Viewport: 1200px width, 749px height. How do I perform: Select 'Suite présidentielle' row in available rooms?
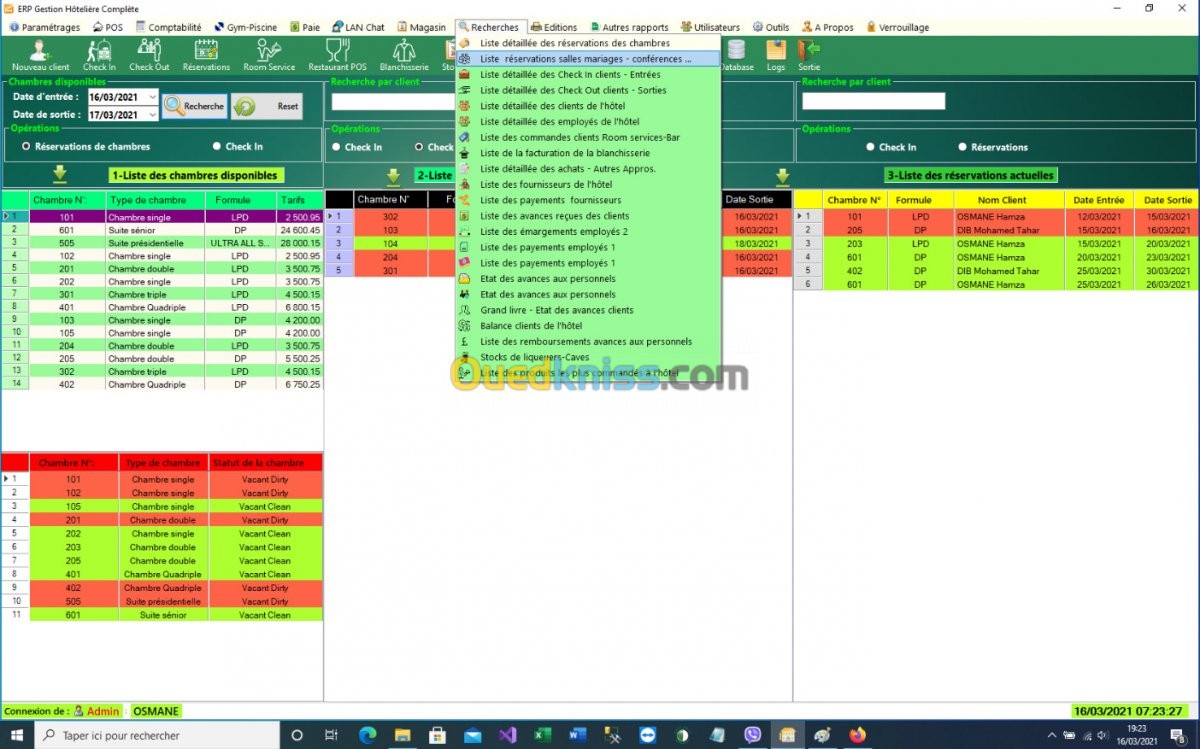pos(163,243)
